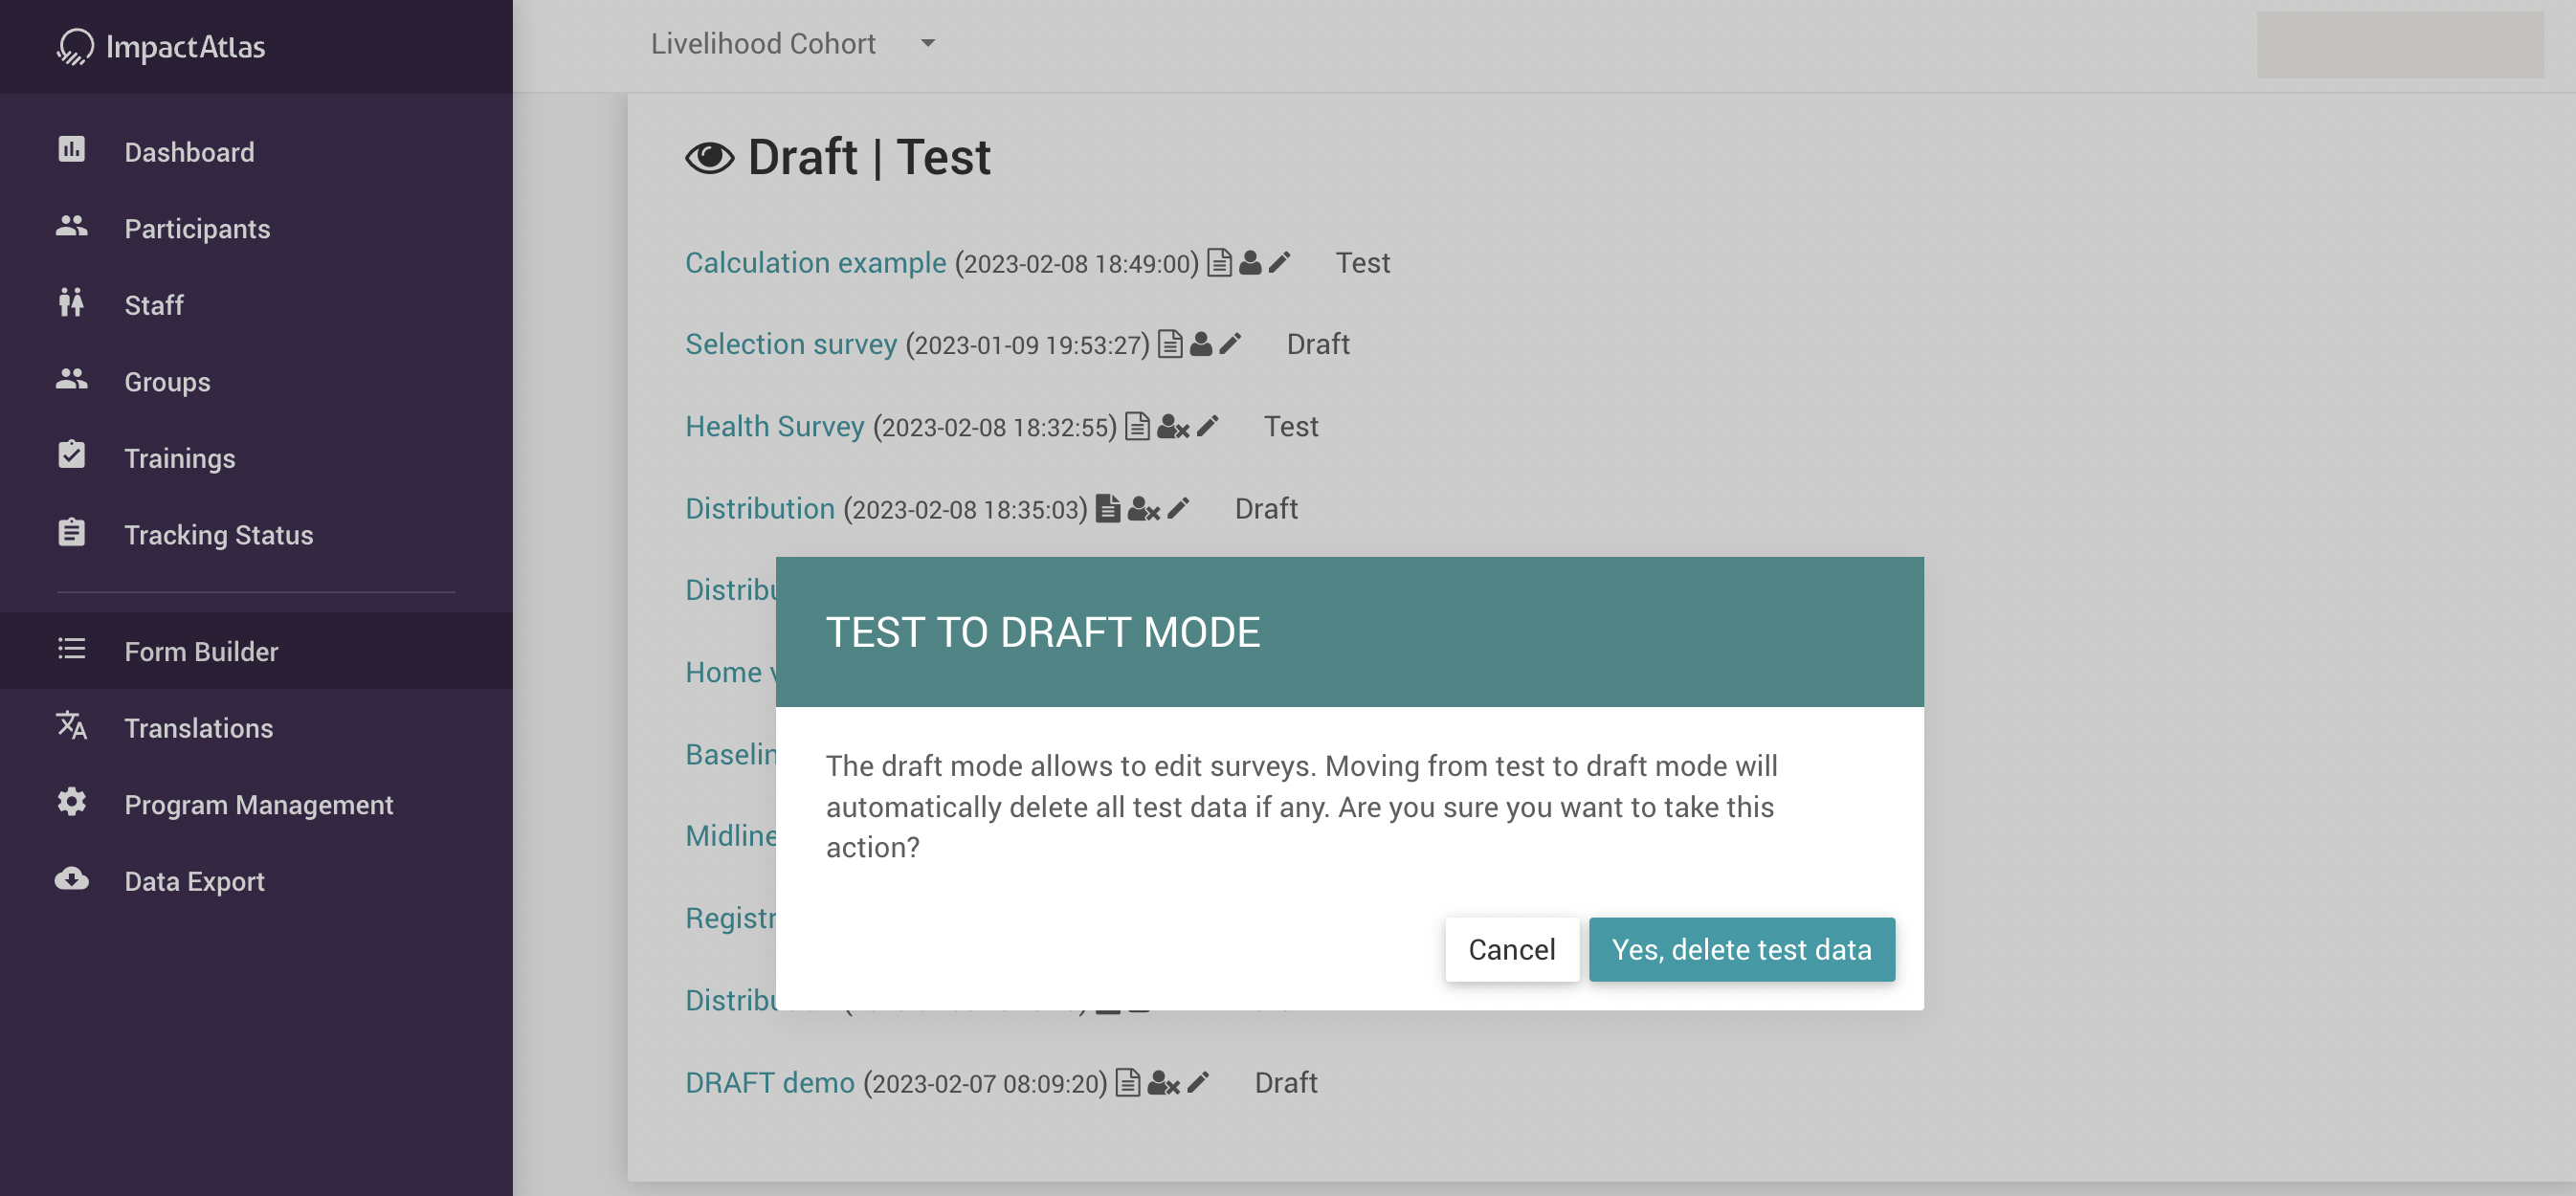Cancel the Test to Draft Mode dialog

point(1511,949)
